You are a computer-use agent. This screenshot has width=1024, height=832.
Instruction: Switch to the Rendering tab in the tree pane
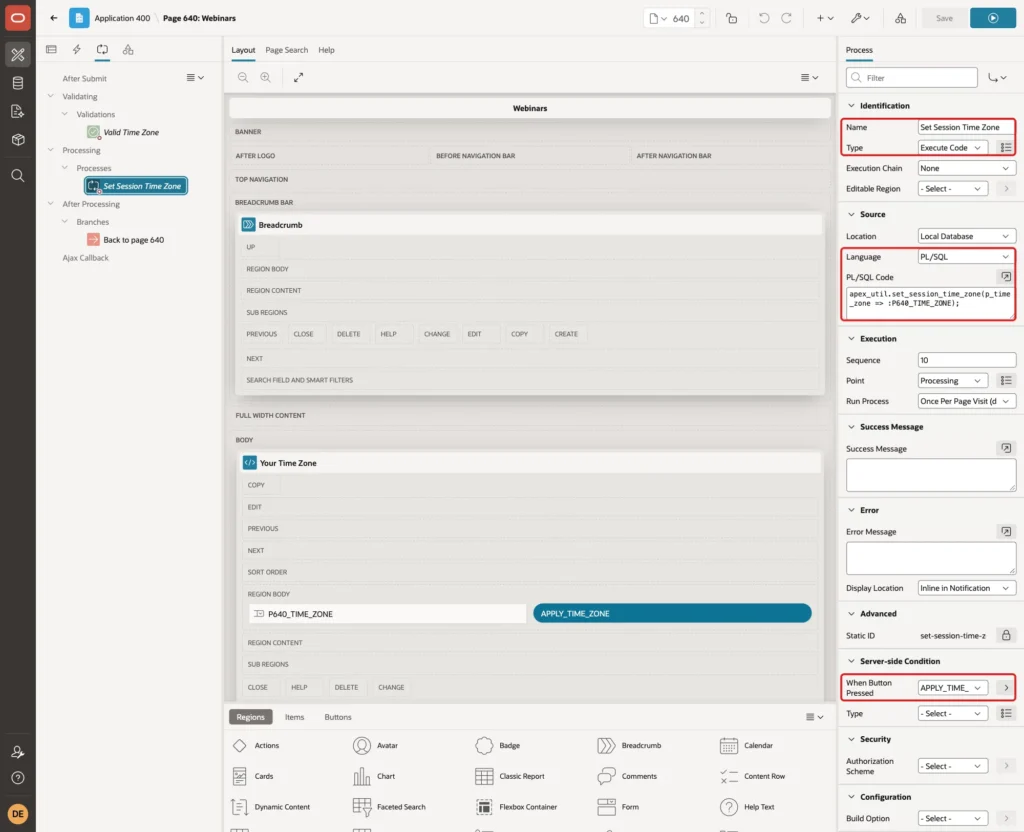[x=52, y=50]
